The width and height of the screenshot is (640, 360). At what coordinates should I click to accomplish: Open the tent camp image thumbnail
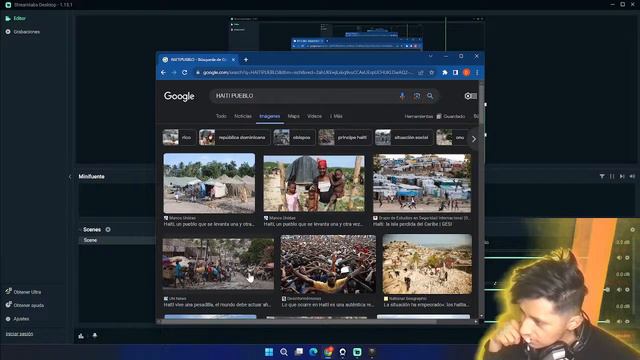click(209, 183)
